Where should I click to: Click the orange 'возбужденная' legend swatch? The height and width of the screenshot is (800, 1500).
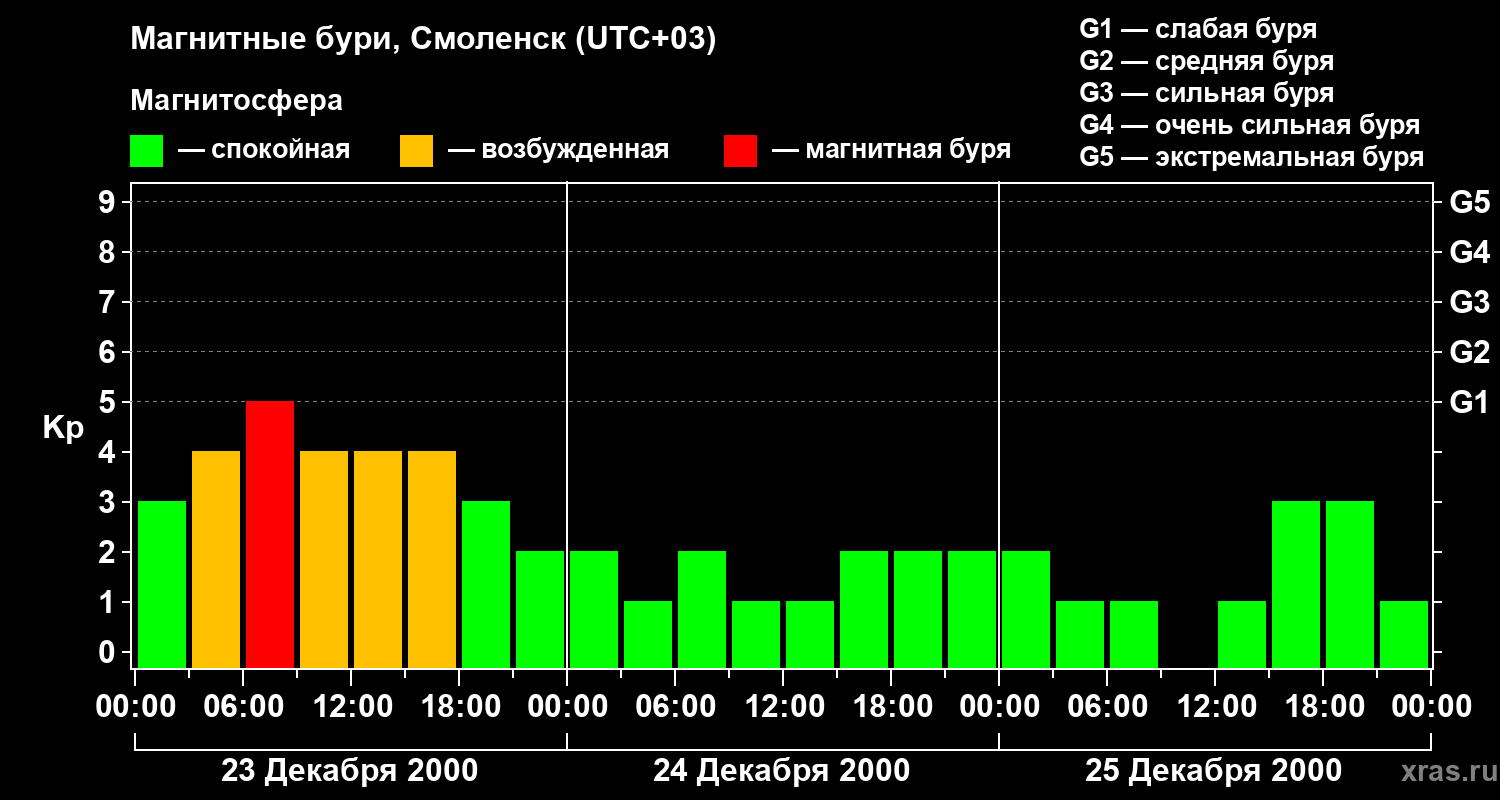click(x=416, y=151)
